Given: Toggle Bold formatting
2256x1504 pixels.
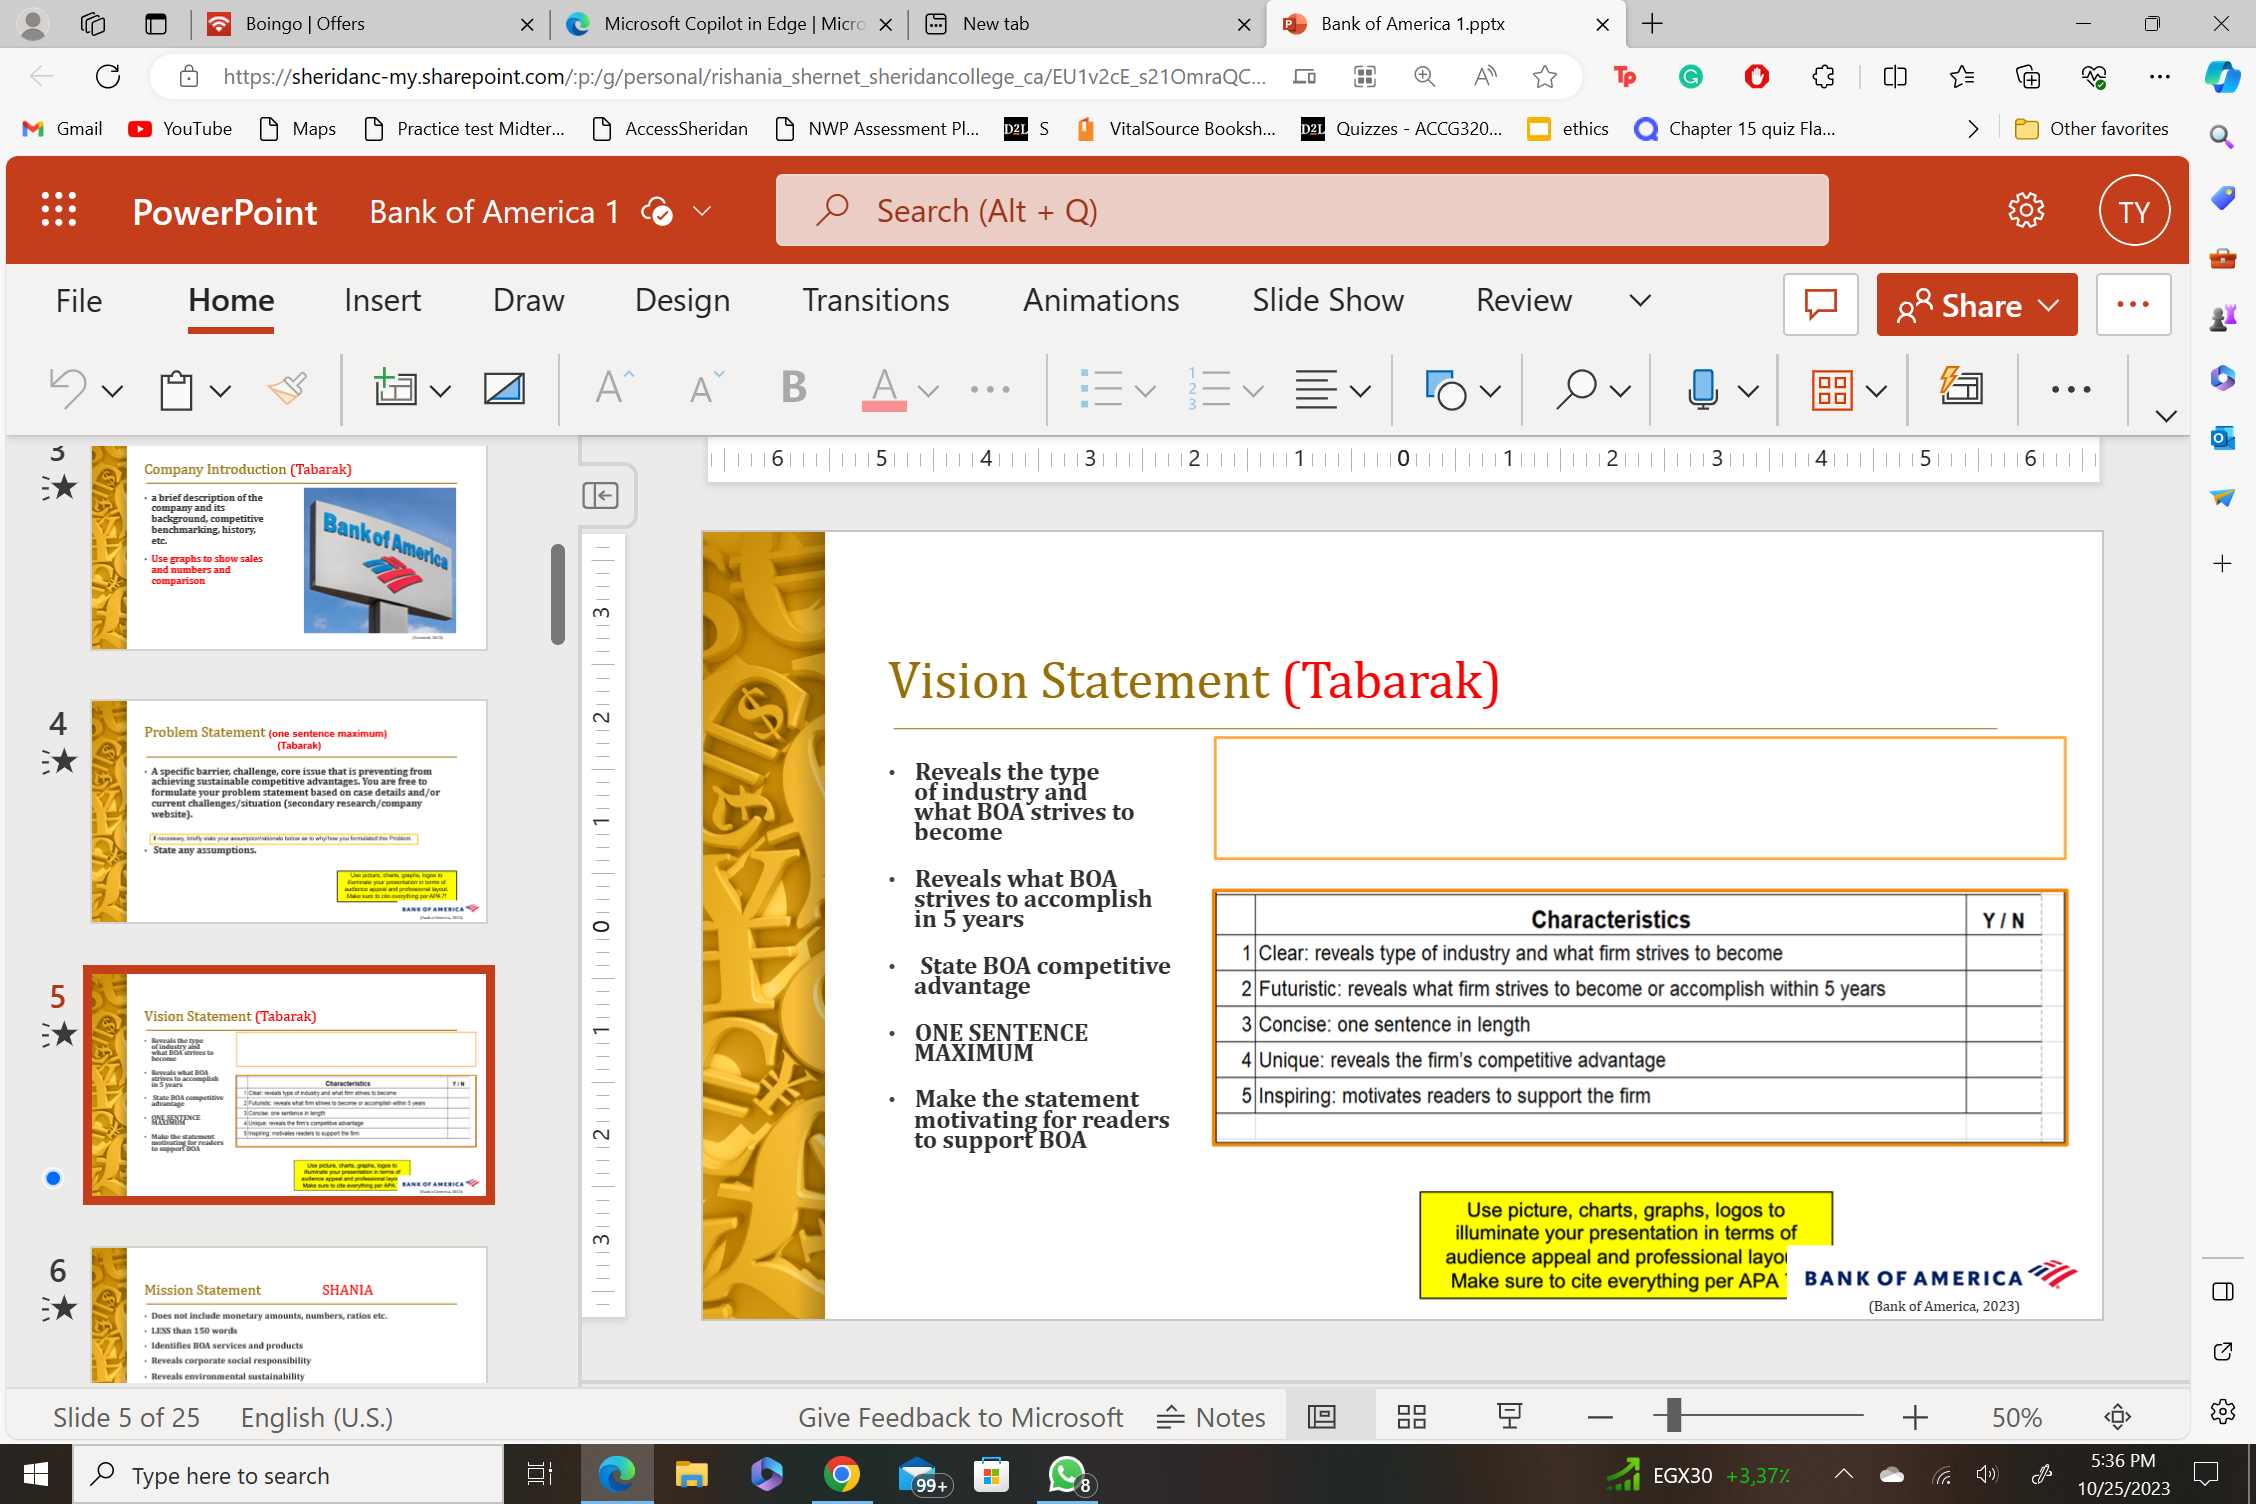Looking at the screenshot, I should 794,387.
